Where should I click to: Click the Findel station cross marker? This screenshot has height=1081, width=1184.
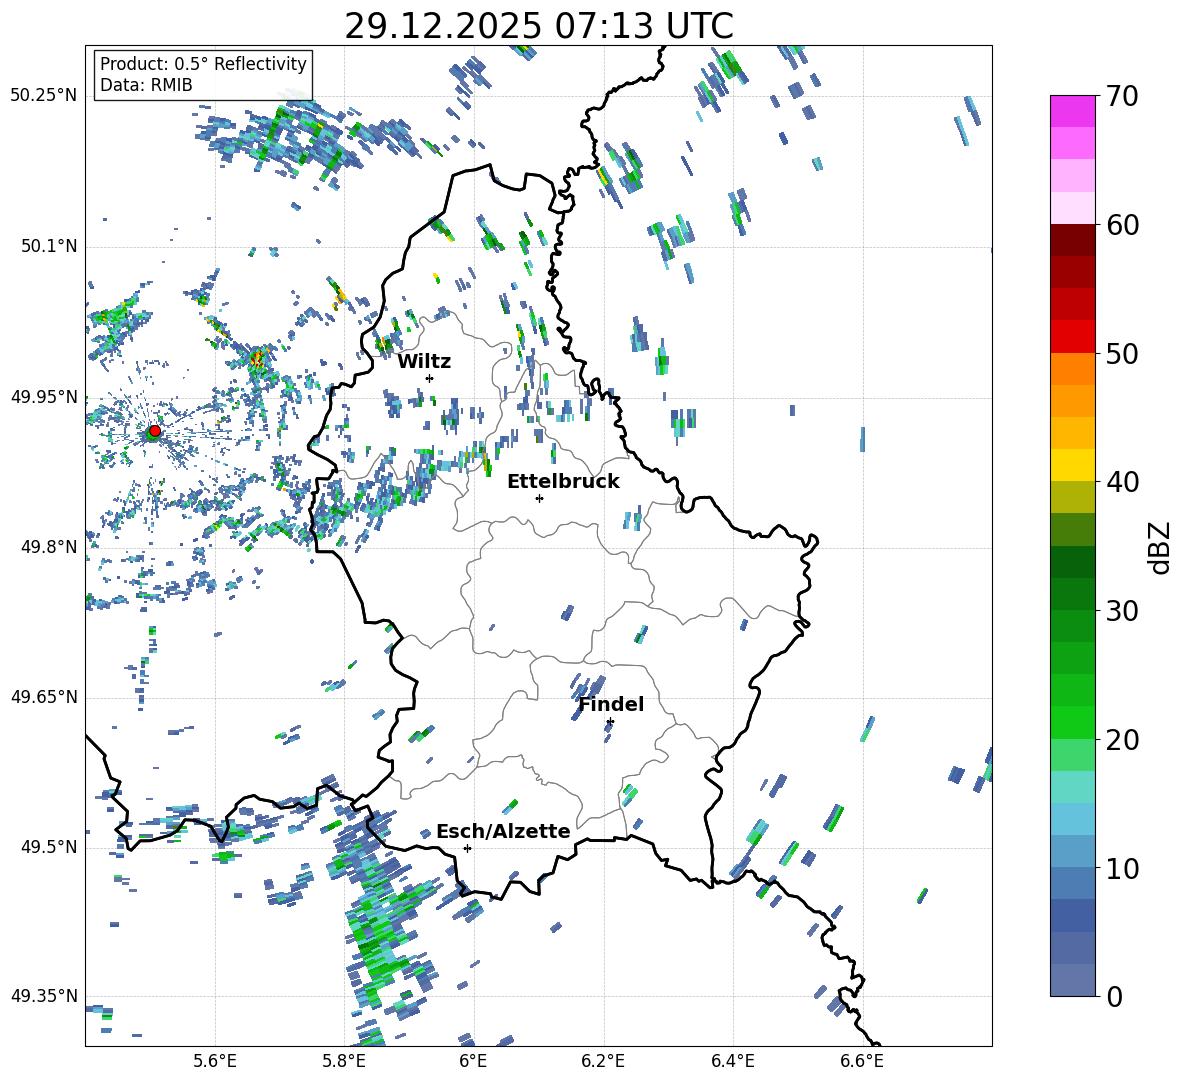[x=610, y=721]
